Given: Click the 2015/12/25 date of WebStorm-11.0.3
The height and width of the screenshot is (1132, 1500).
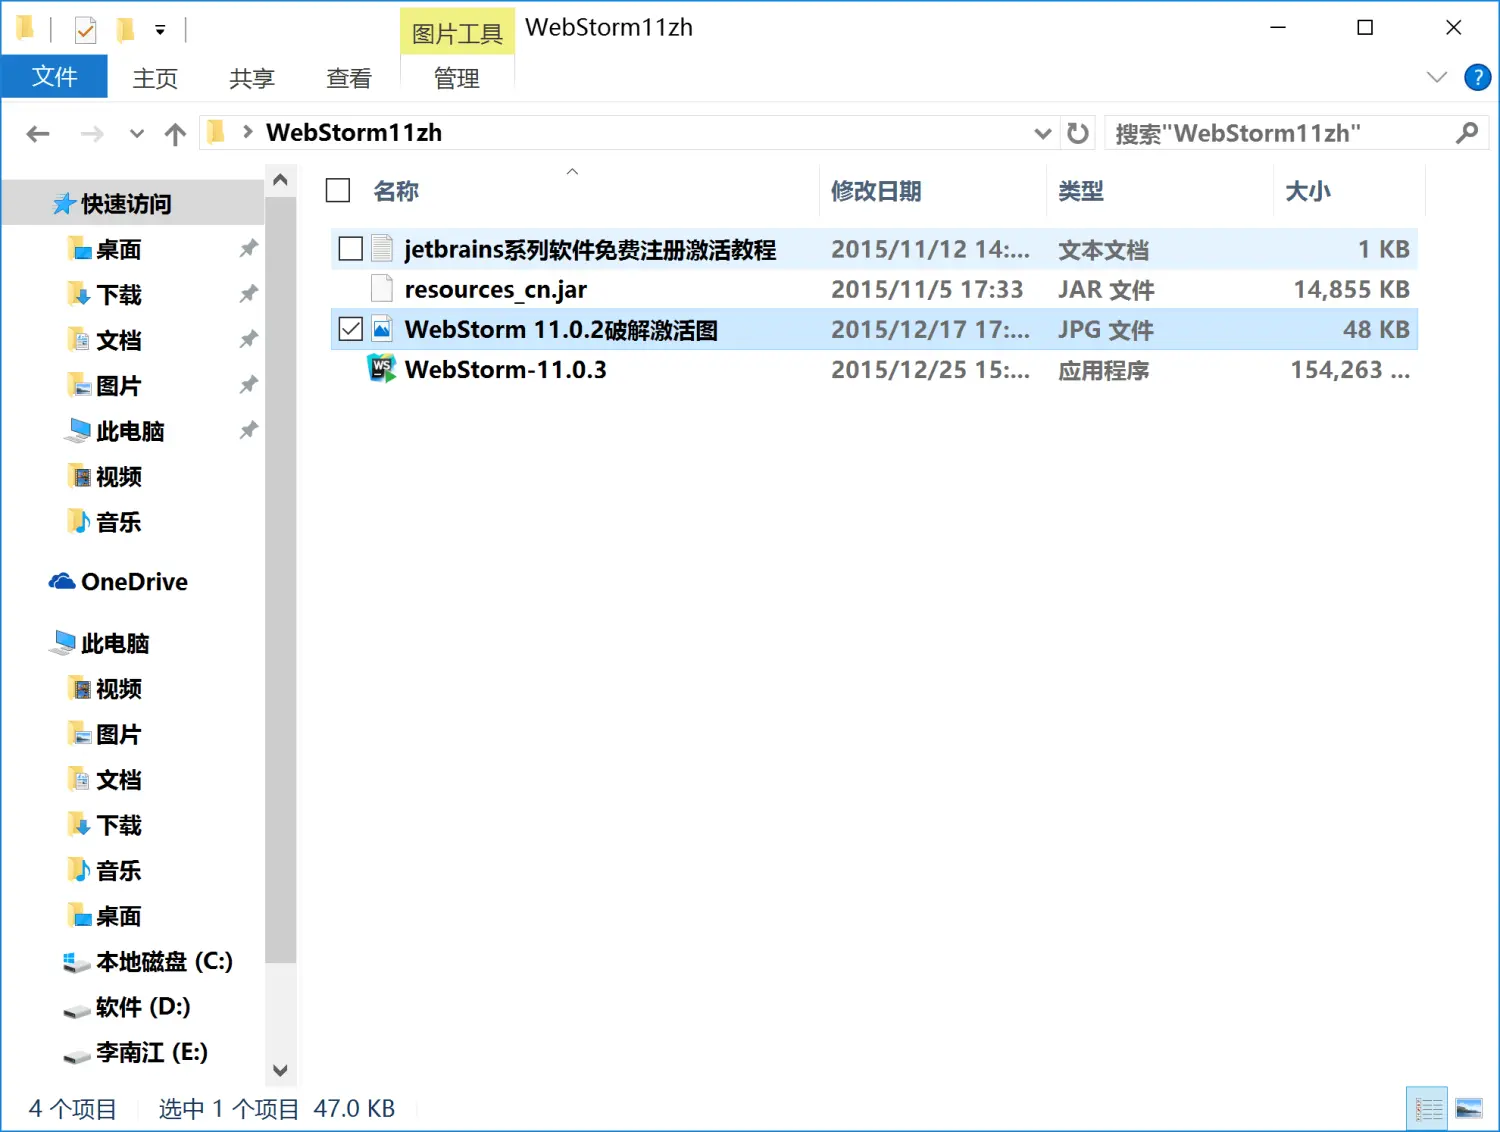Looking at the screenshot, I should 930,370.
